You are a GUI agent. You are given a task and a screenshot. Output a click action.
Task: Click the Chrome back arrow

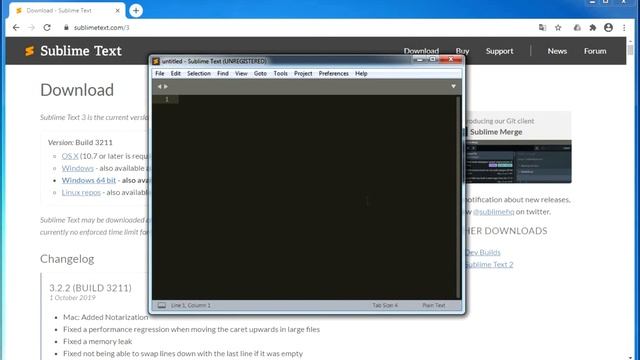[16, 27]
